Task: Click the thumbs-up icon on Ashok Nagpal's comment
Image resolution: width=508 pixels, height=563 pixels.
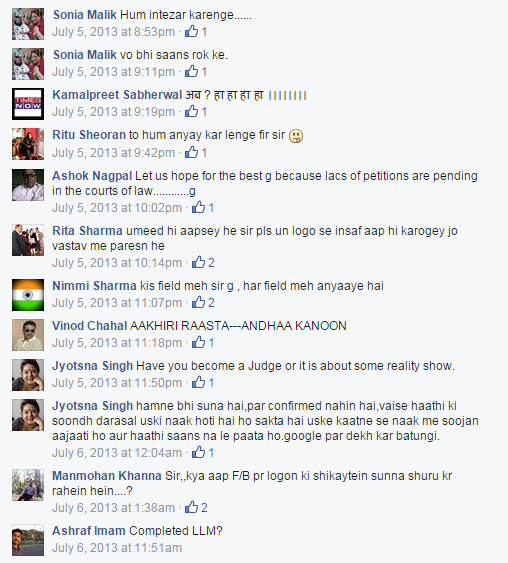Action: [x=199, y=207]
